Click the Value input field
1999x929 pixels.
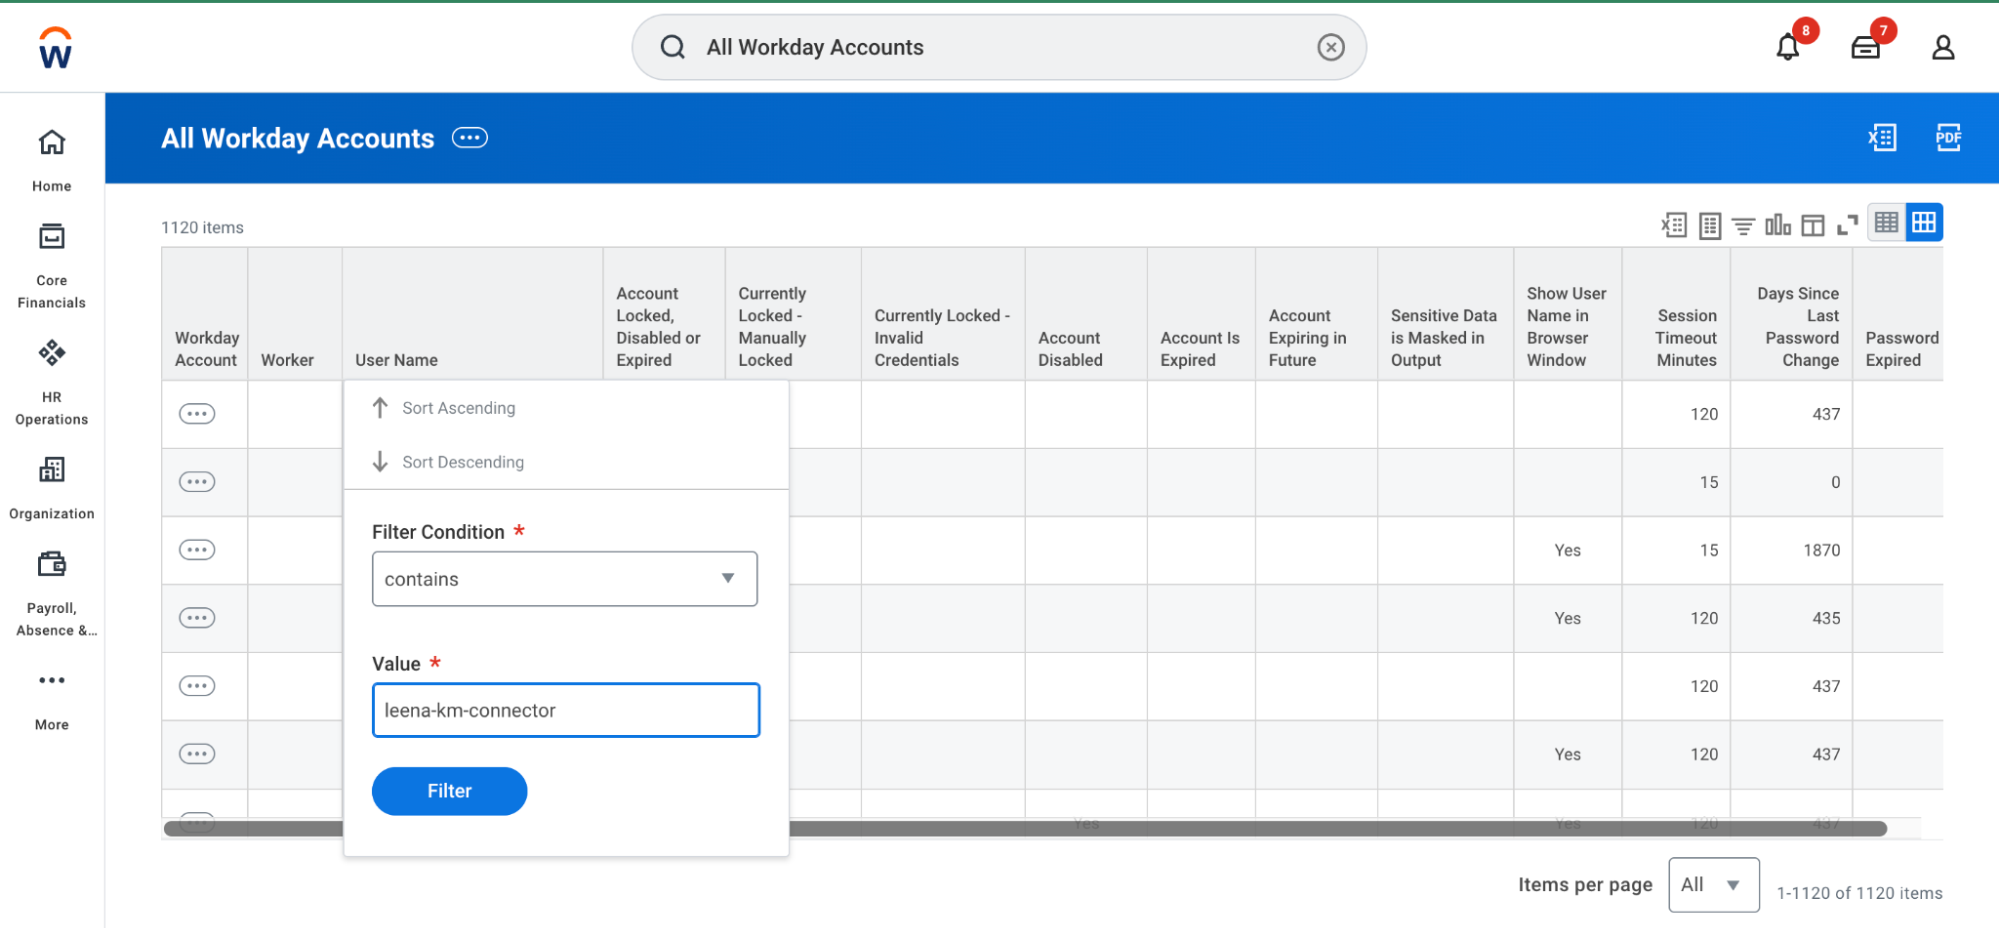(x=566, y=710)
